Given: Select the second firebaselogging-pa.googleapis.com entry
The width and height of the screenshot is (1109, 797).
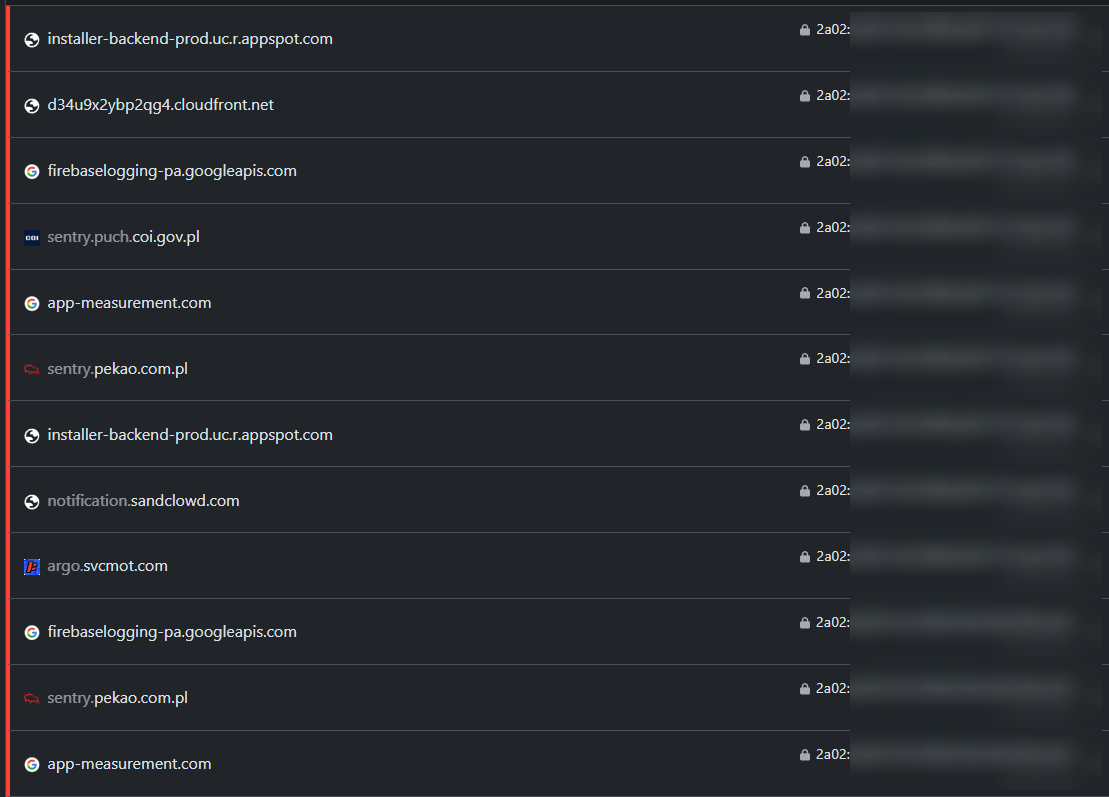Looking at the screenshot, I should (x=172, y=632).
